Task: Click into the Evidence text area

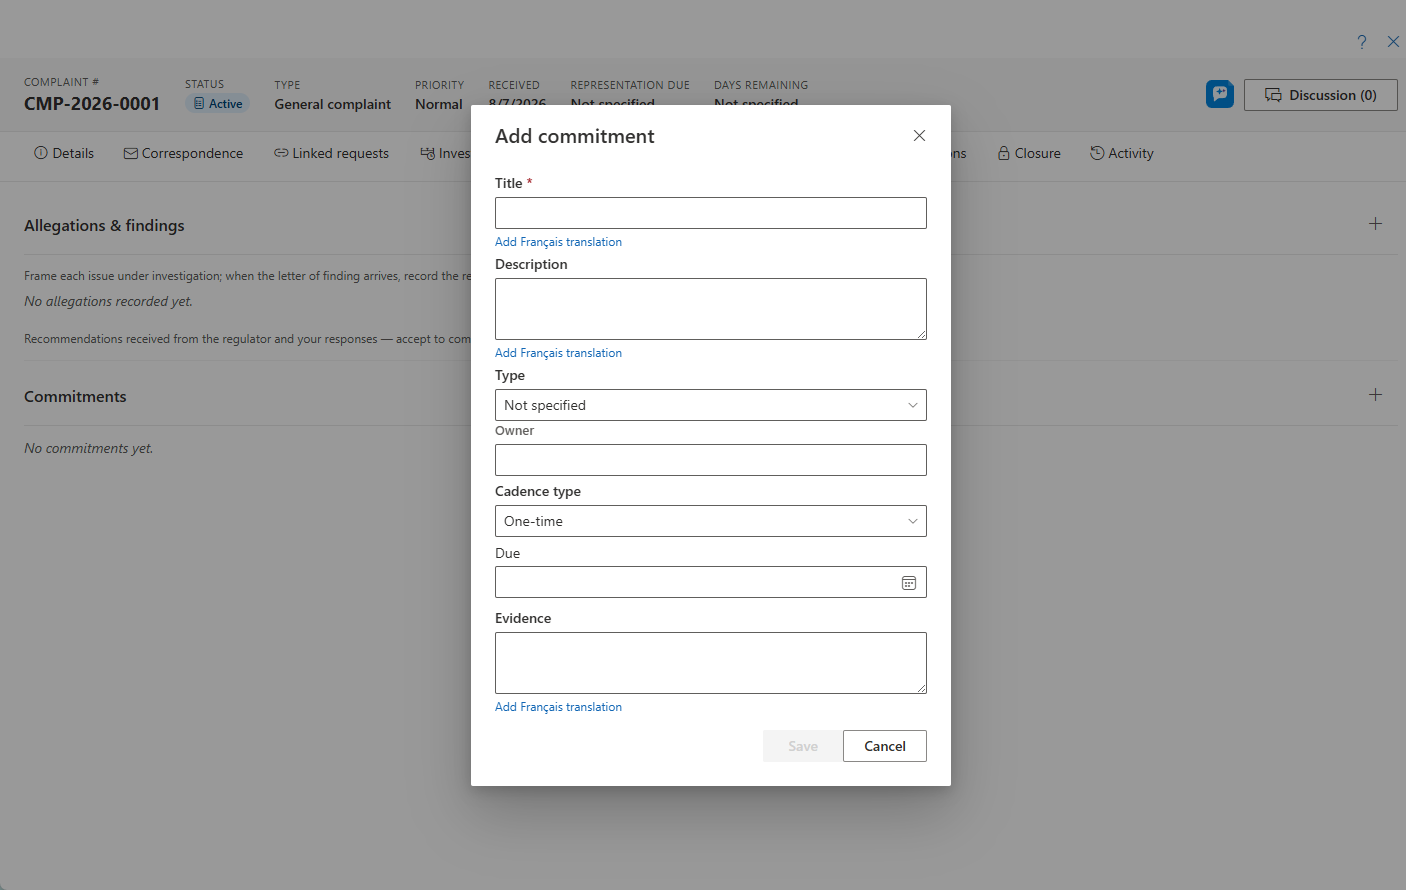Action: (710, 663)
